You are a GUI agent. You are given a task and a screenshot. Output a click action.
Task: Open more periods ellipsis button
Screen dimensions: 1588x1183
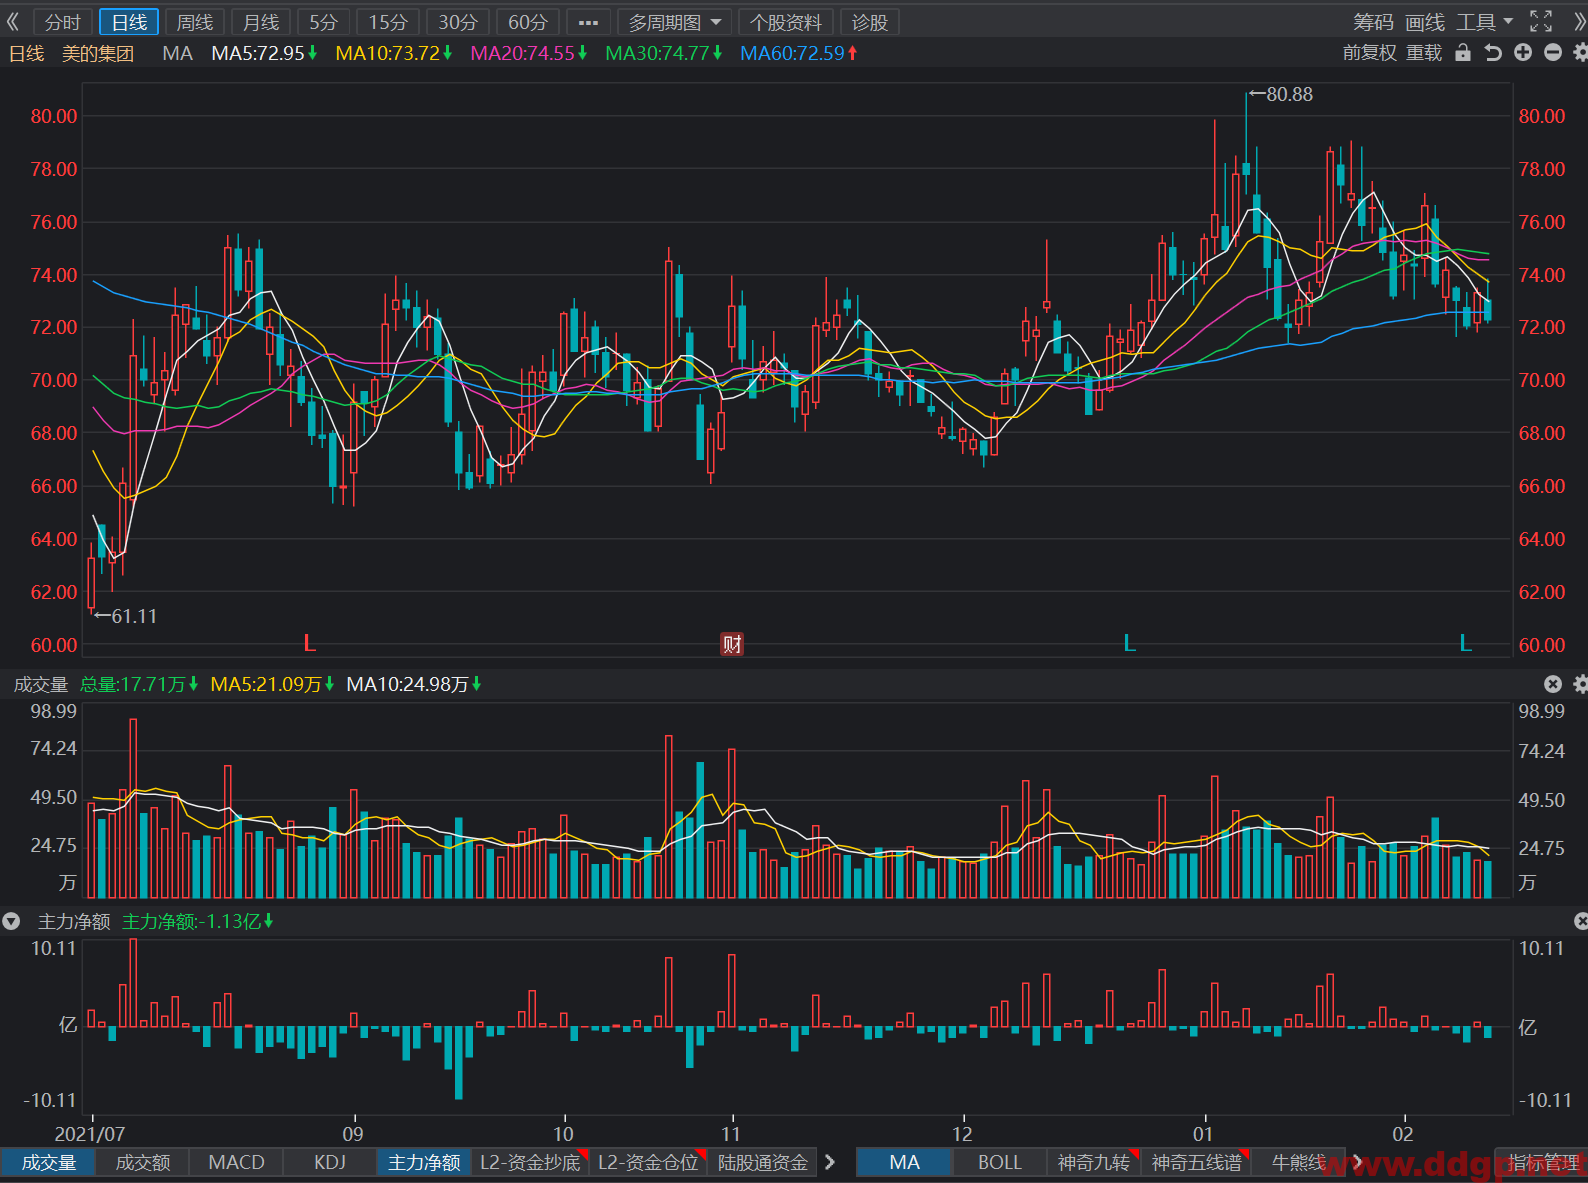coord(588,22)
